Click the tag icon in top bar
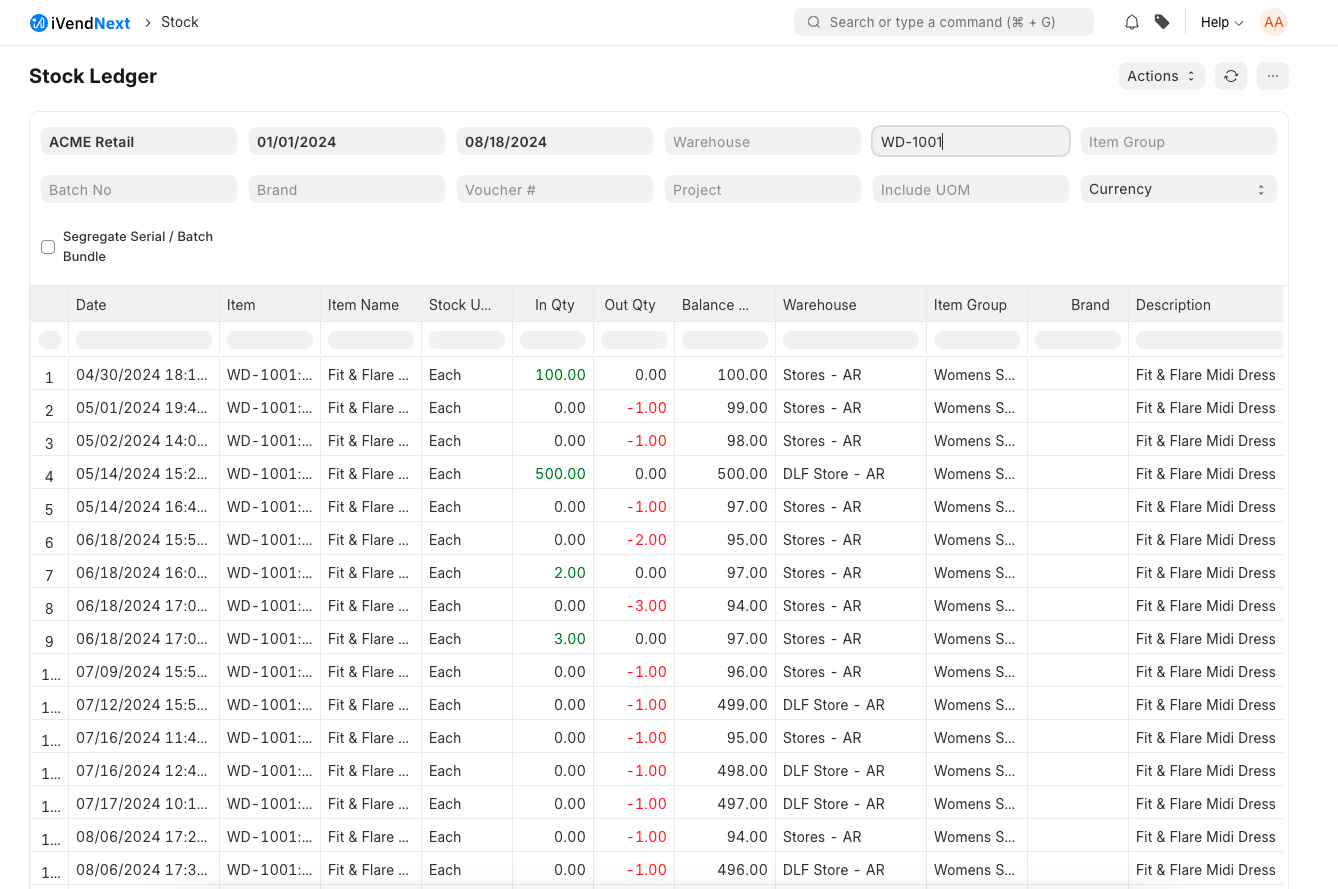 pyautogui.click(x=1162, y=22)
